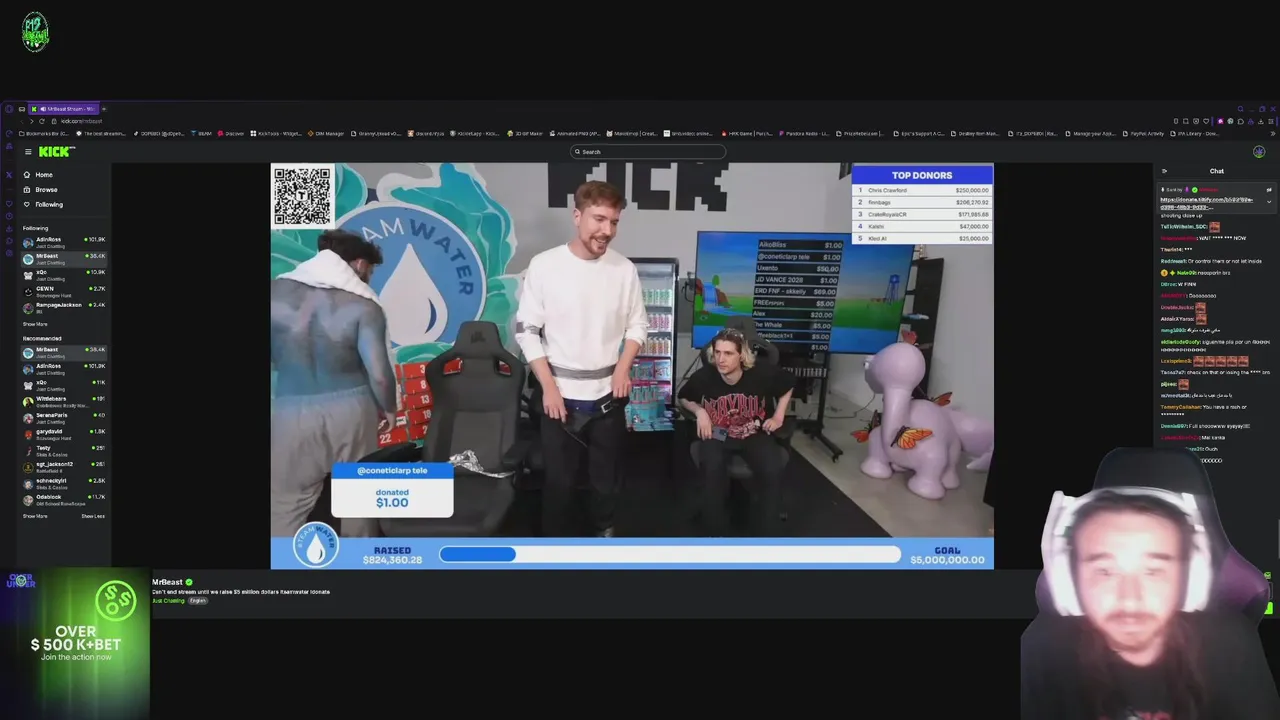This screenshot has height=720, width=1280.
Task: Expand Show More under Following list
Action: pyautogui.click(x=35, y=324)
